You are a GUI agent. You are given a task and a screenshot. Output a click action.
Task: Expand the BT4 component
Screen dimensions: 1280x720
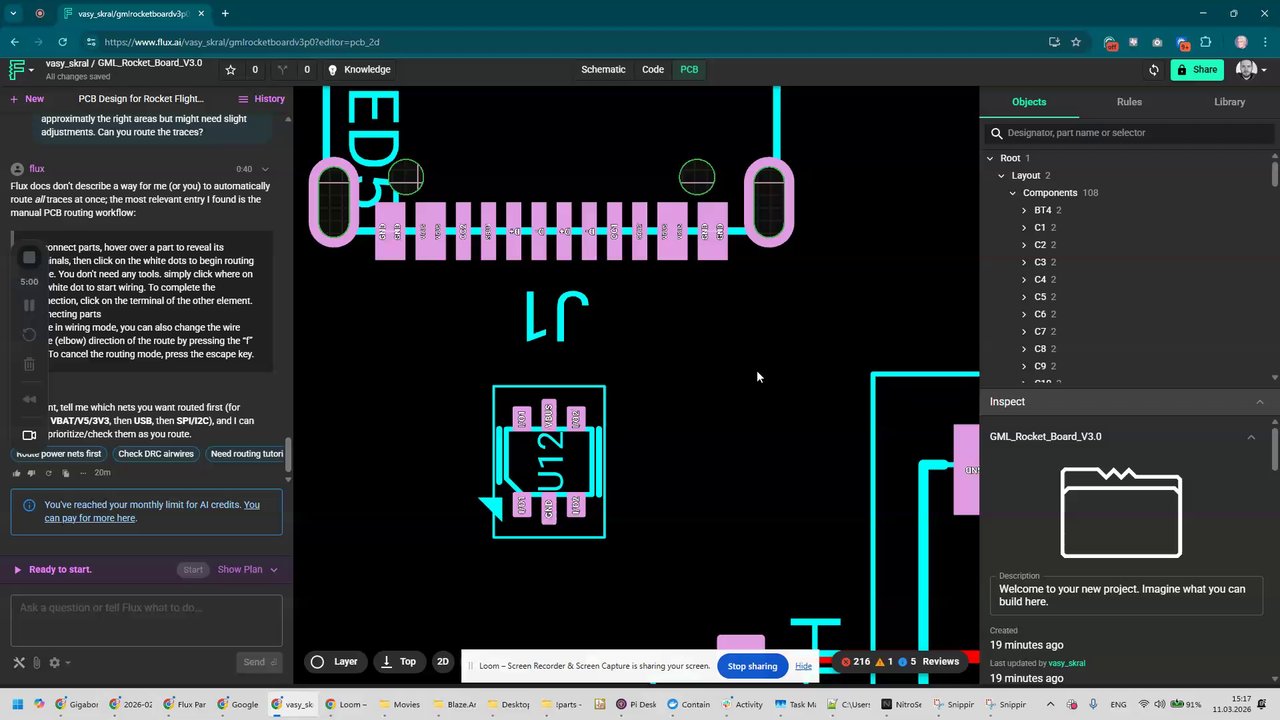point(1024,211)
